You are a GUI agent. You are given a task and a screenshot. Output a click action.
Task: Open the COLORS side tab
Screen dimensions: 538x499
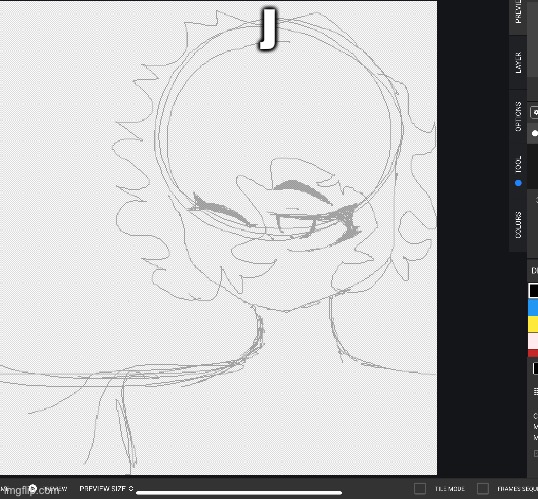518,225
